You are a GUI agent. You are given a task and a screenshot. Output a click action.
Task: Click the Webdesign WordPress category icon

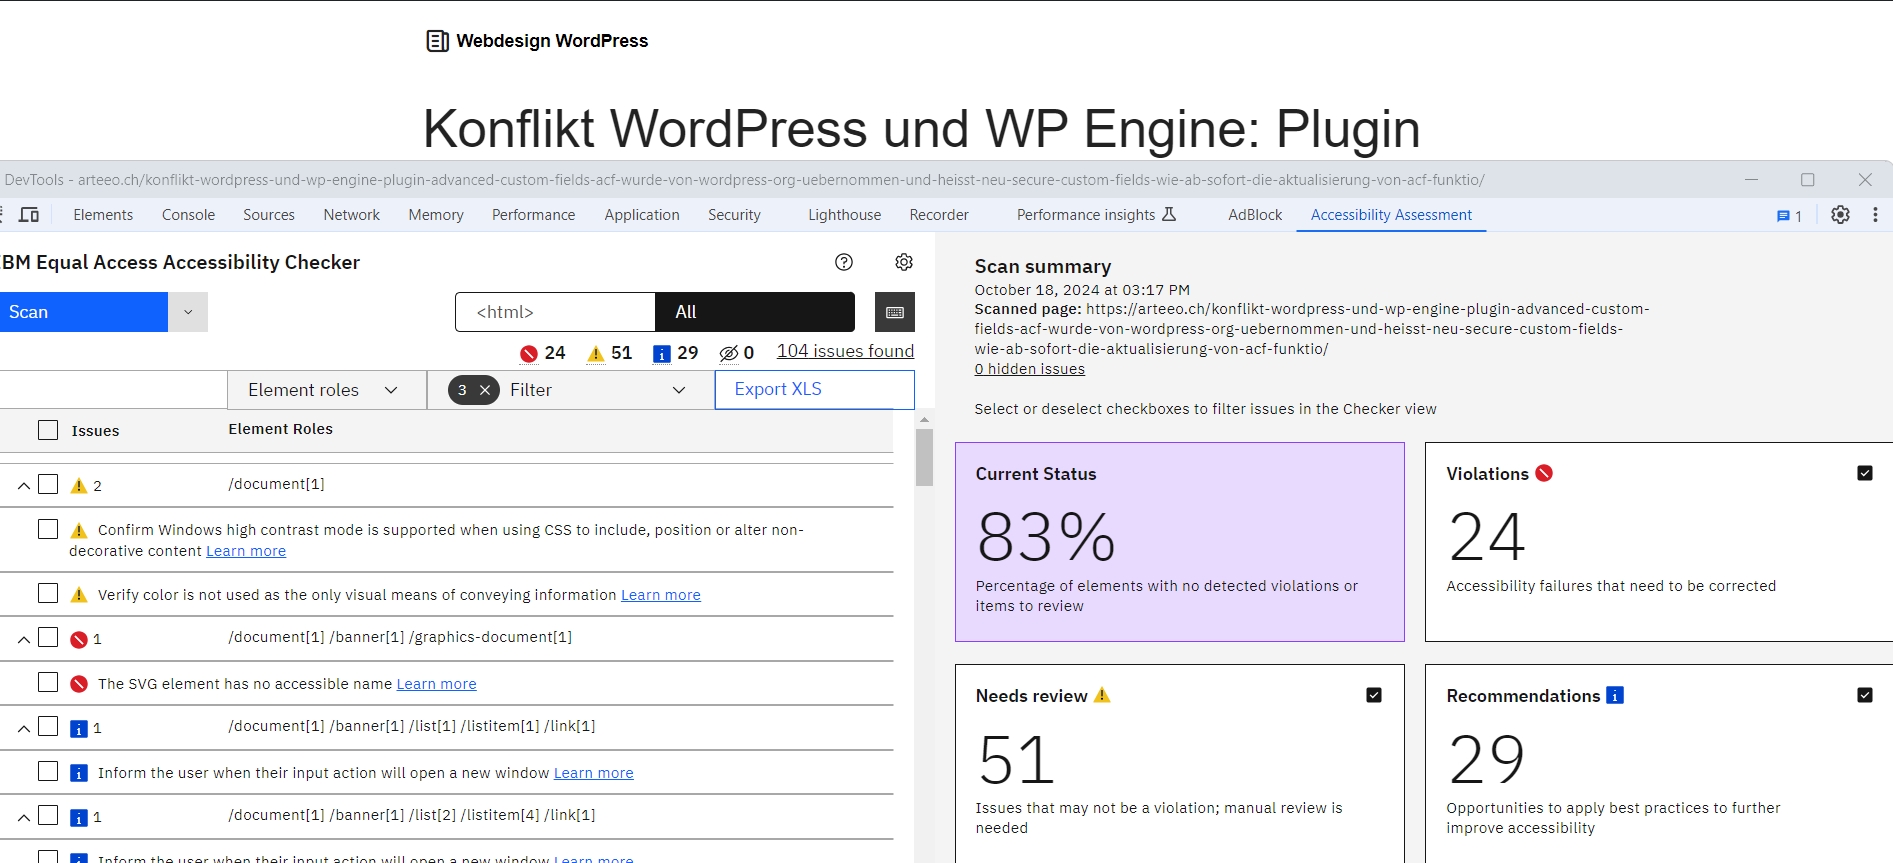437,41
